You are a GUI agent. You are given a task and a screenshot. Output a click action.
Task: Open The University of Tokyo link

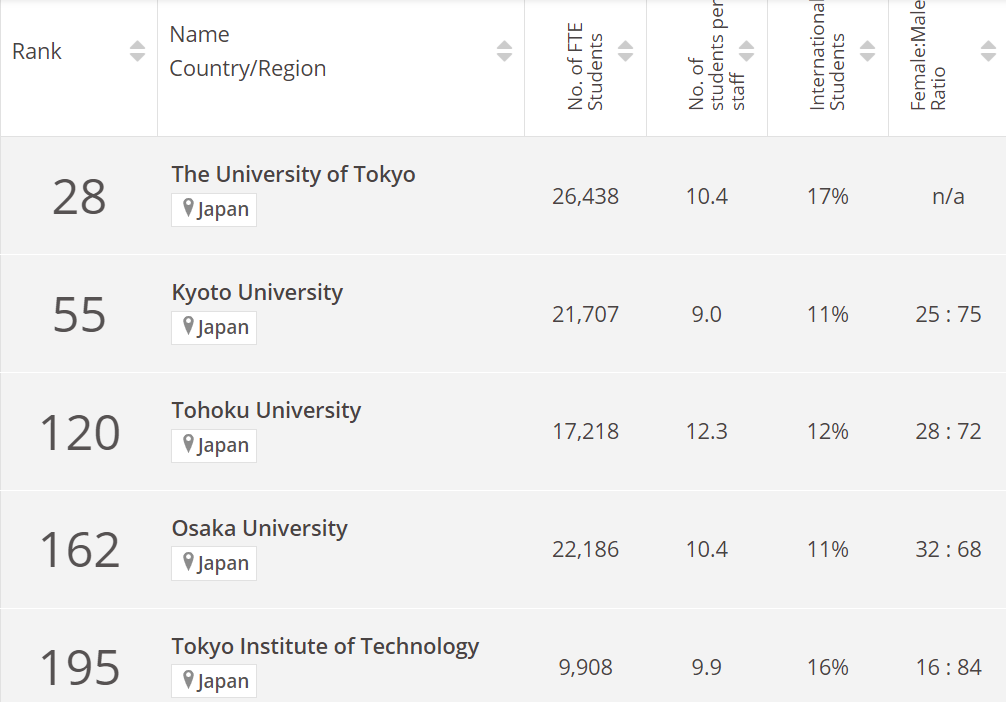pos(293,174)
